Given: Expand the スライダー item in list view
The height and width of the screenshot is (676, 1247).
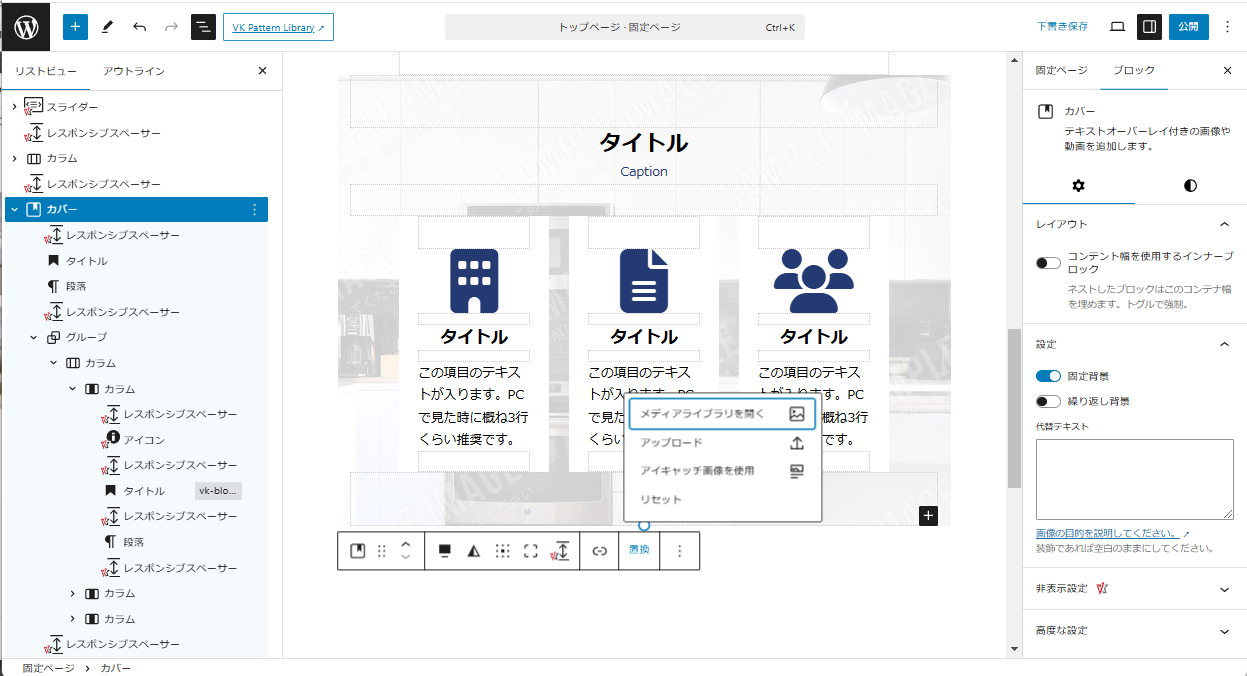Looking at the screenshot, I should [14, 107].
